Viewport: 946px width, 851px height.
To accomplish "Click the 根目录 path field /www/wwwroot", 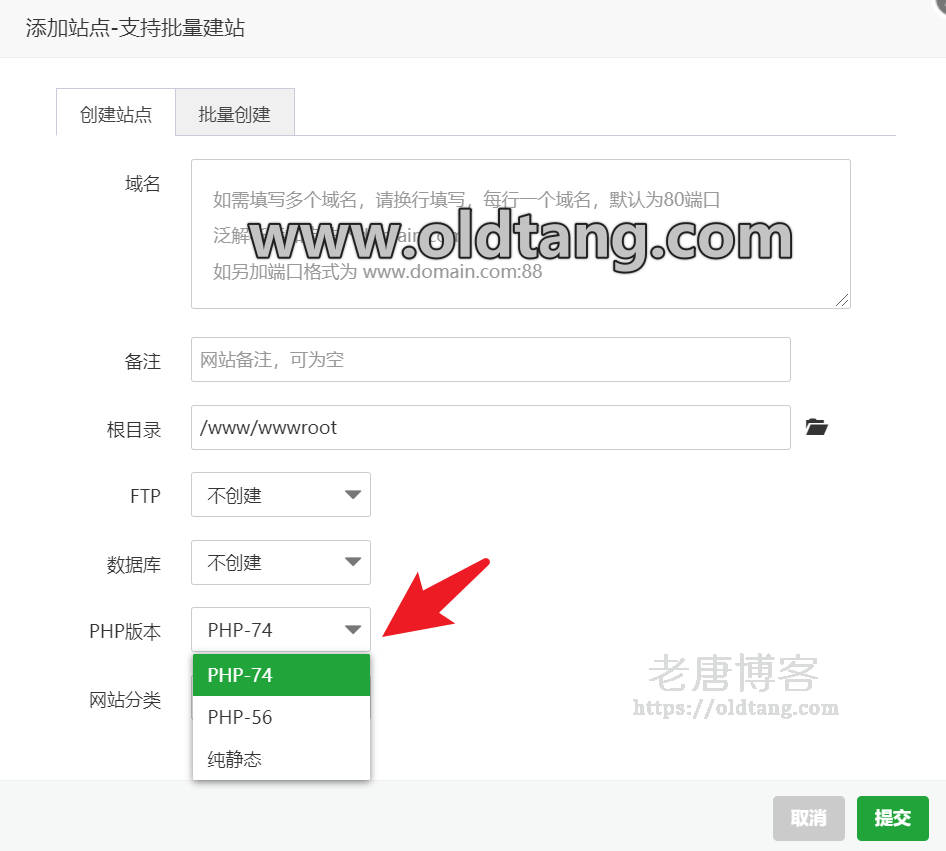I will [x=490, y=428].
